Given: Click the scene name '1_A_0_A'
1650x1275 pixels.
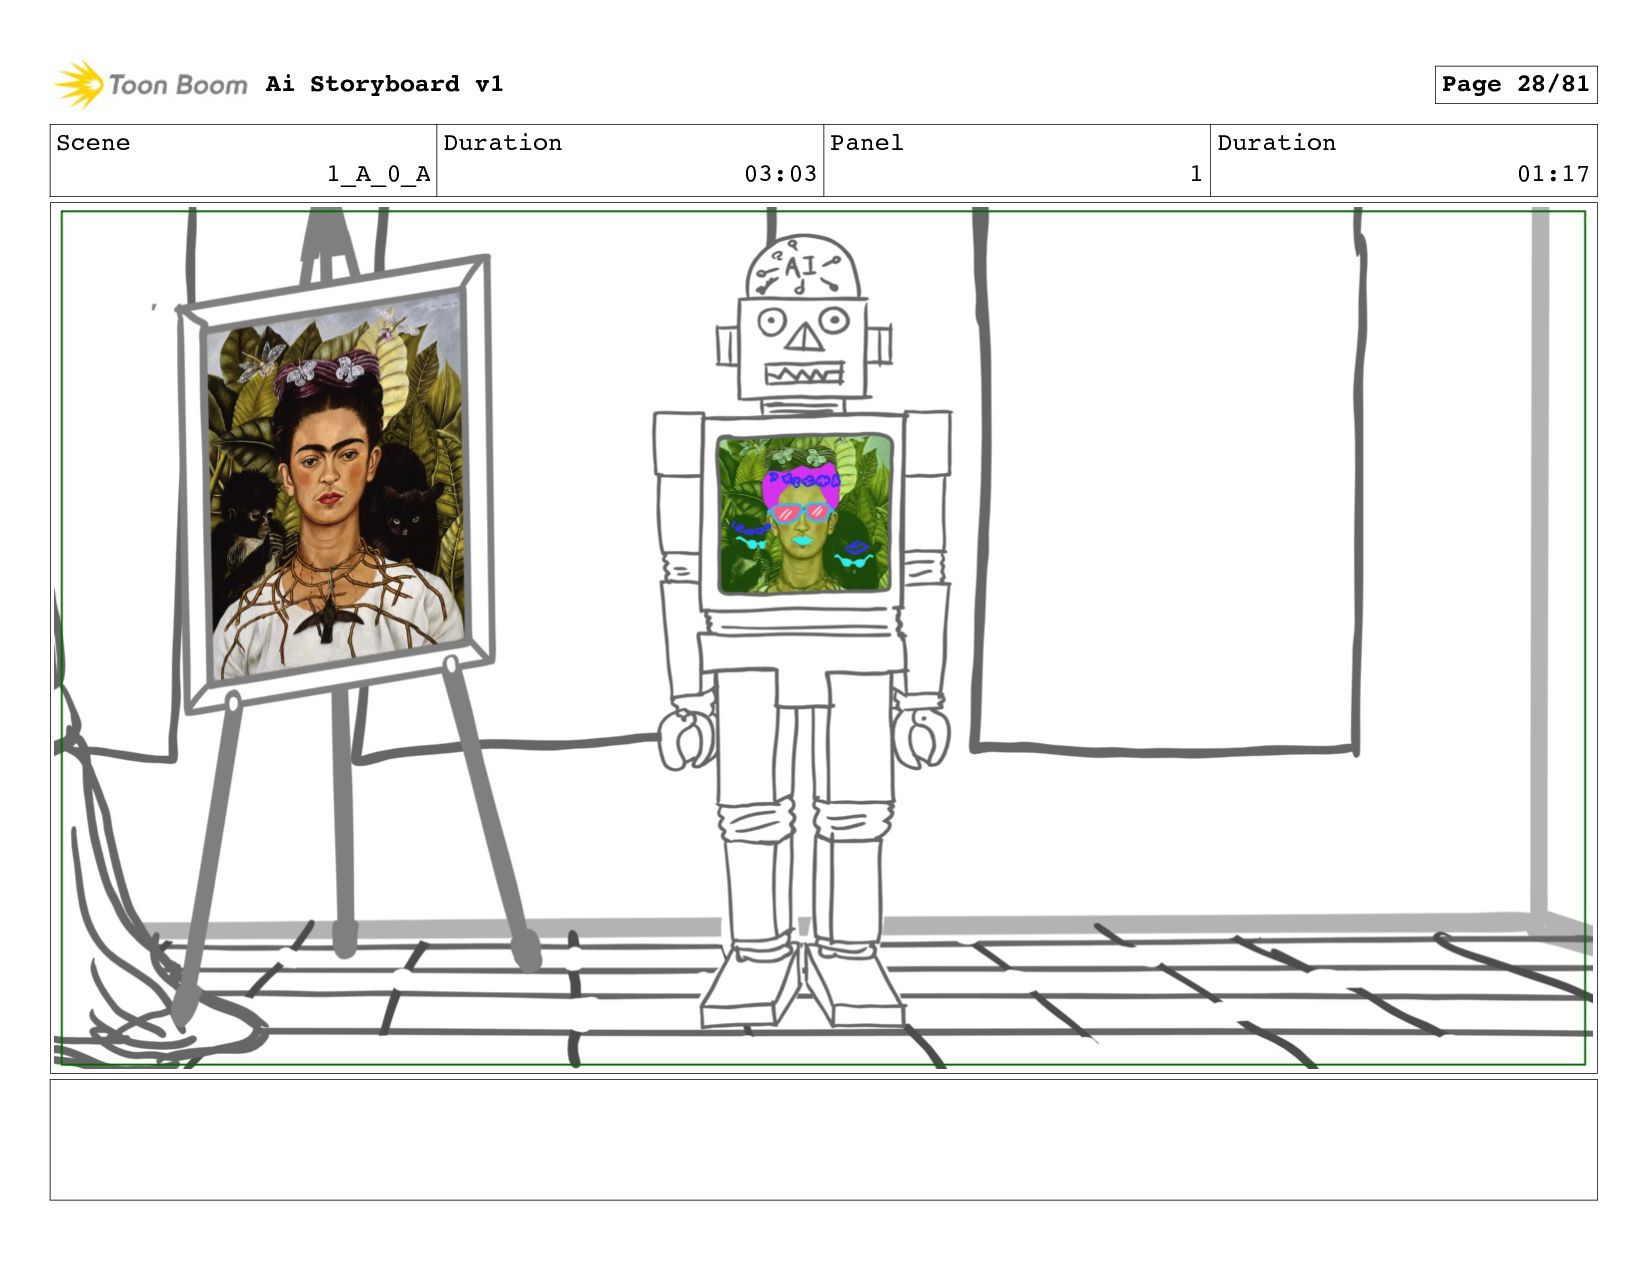Looking at the screenshot, I should click(x=379, y=174).
